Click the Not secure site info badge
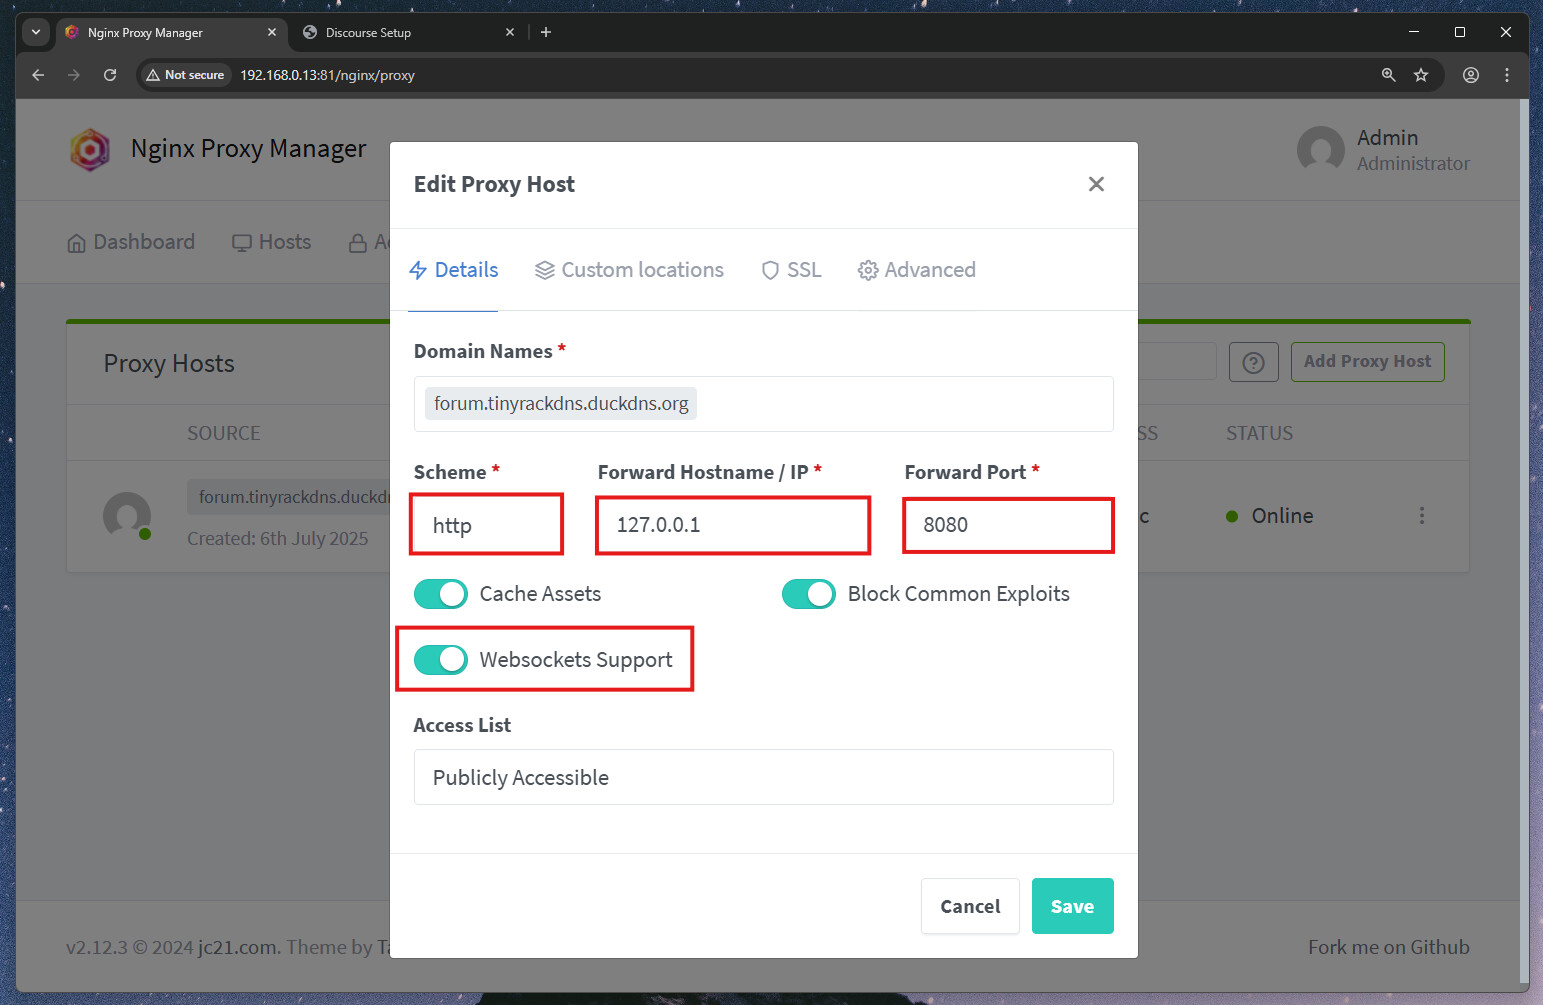The width and height of the screenshot is (1543, 1005). 185,75
